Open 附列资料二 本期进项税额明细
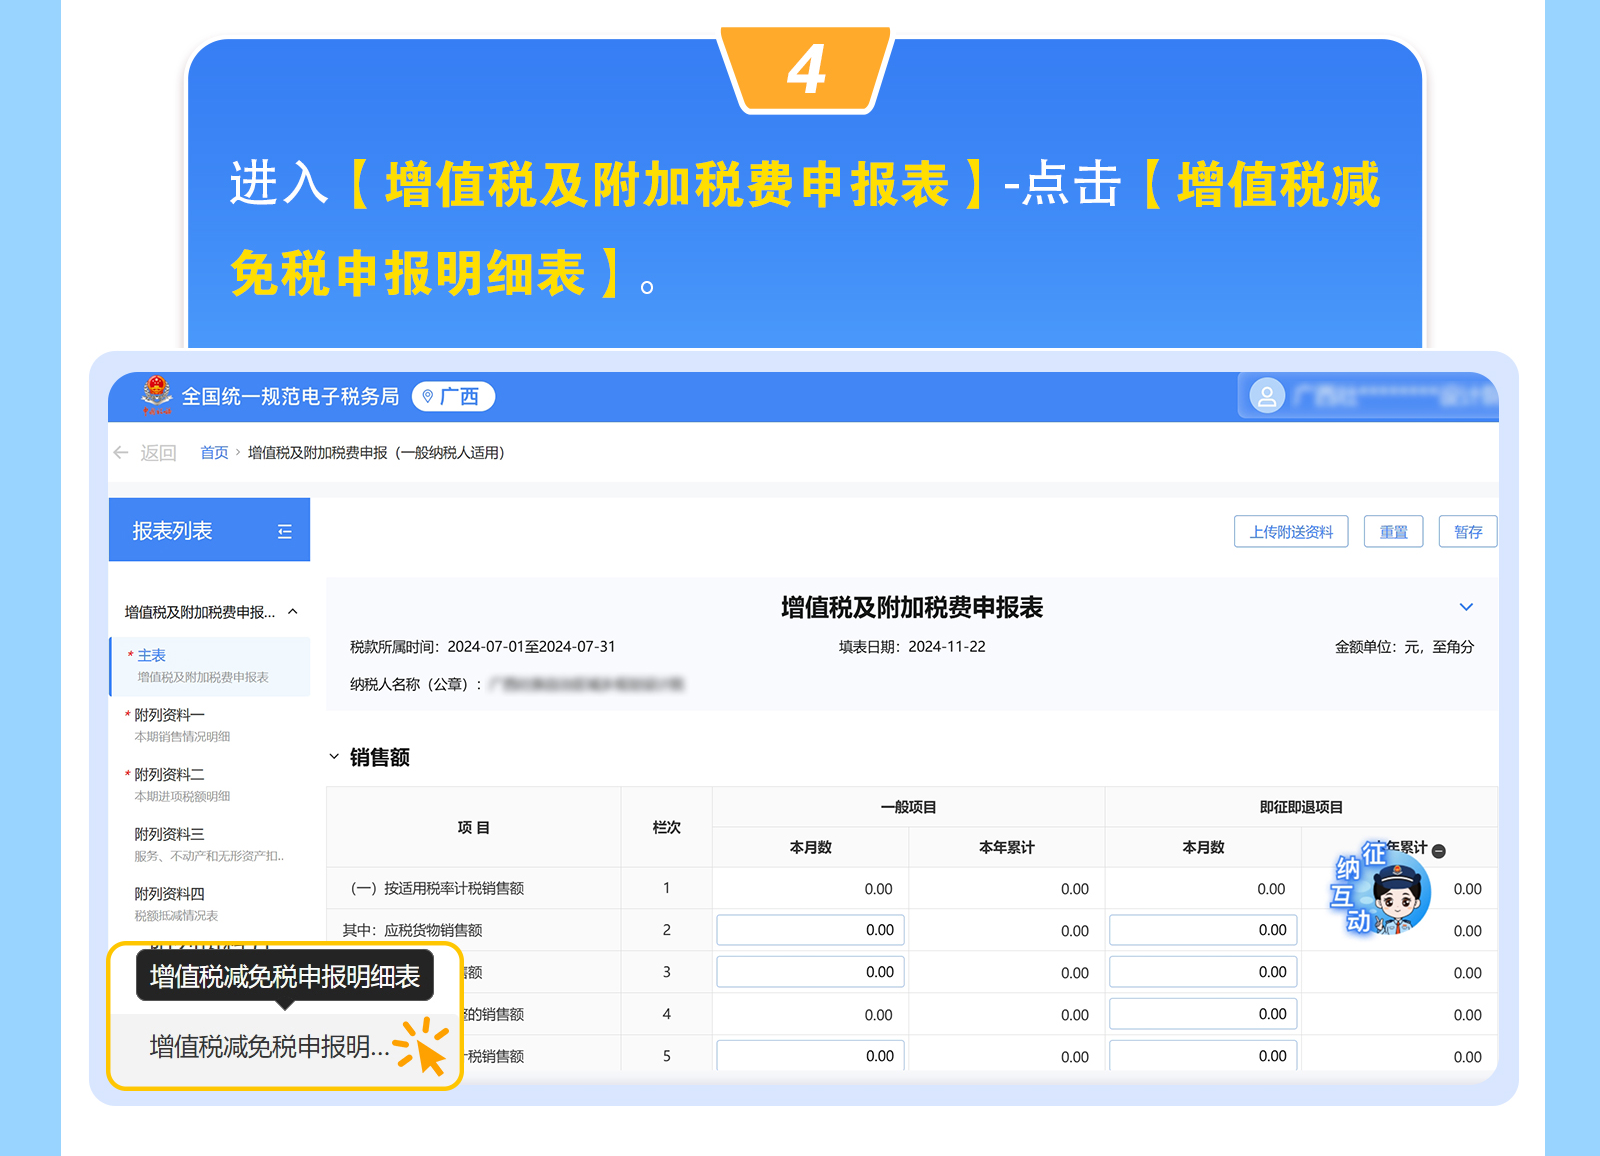 [170, 775]
